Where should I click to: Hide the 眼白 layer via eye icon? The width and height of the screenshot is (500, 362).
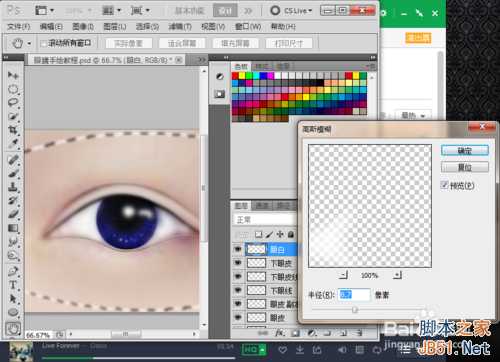pos(238,249)
